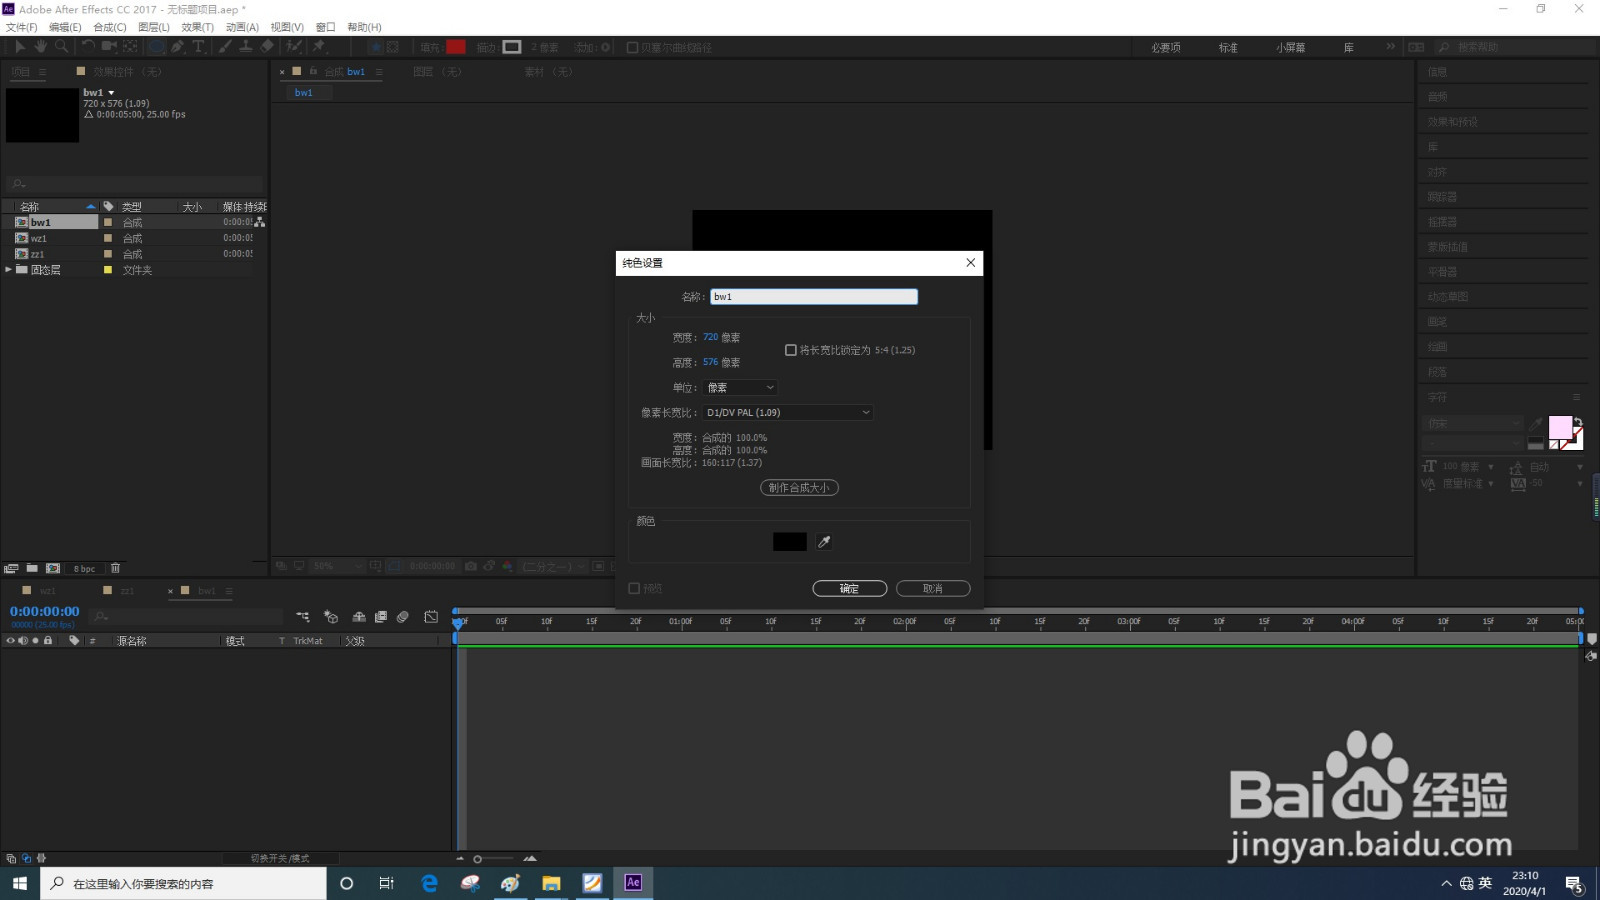
Task: Open the Layer menu
Action: point(153,27)
